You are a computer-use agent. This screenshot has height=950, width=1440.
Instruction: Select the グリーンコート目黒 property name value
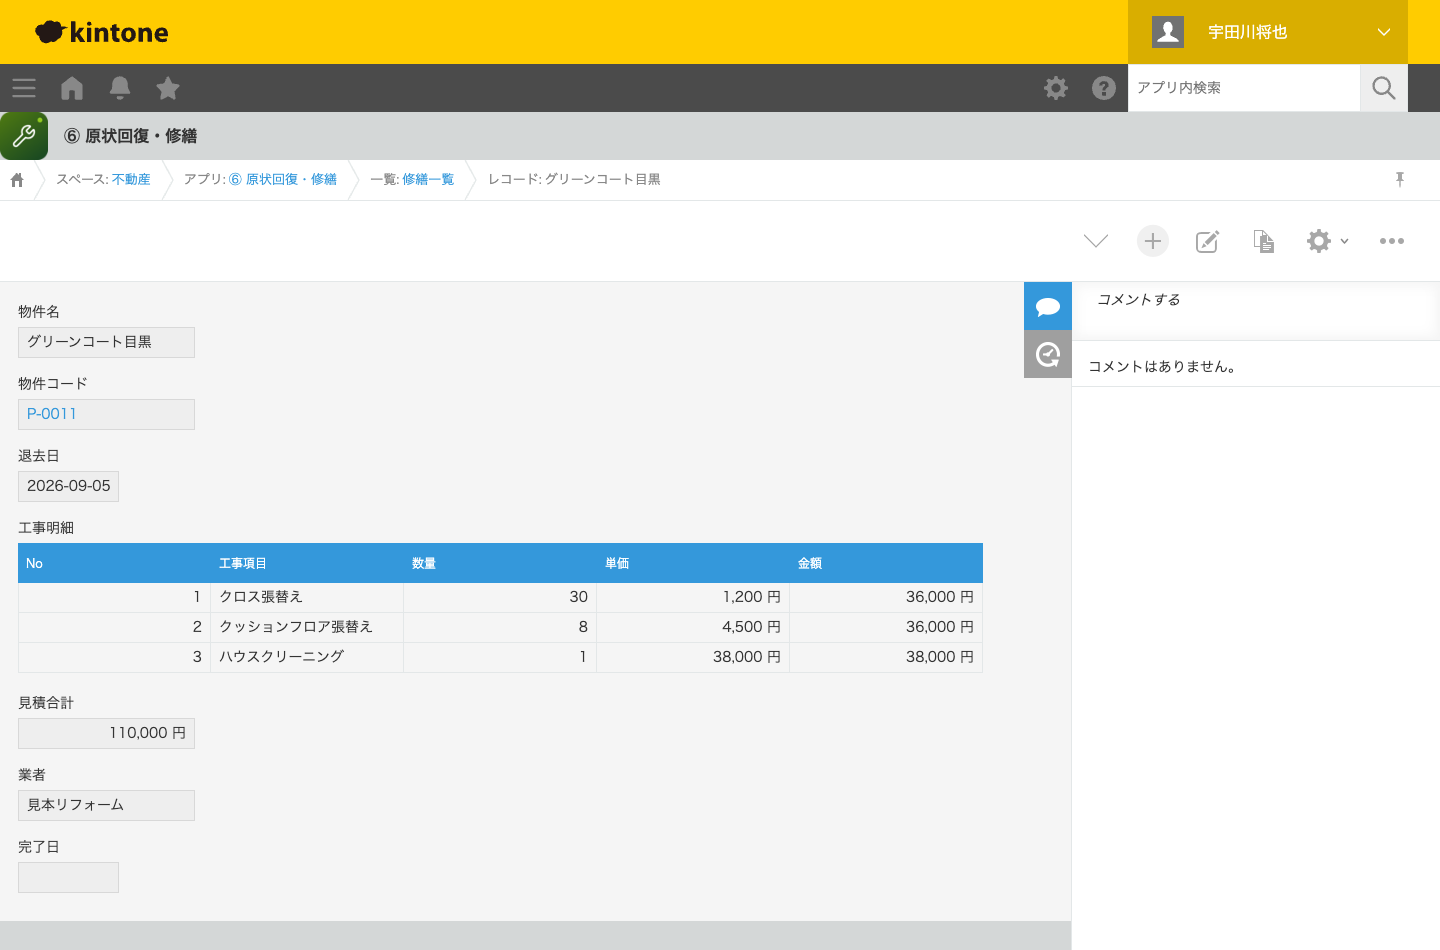(106, 342)
